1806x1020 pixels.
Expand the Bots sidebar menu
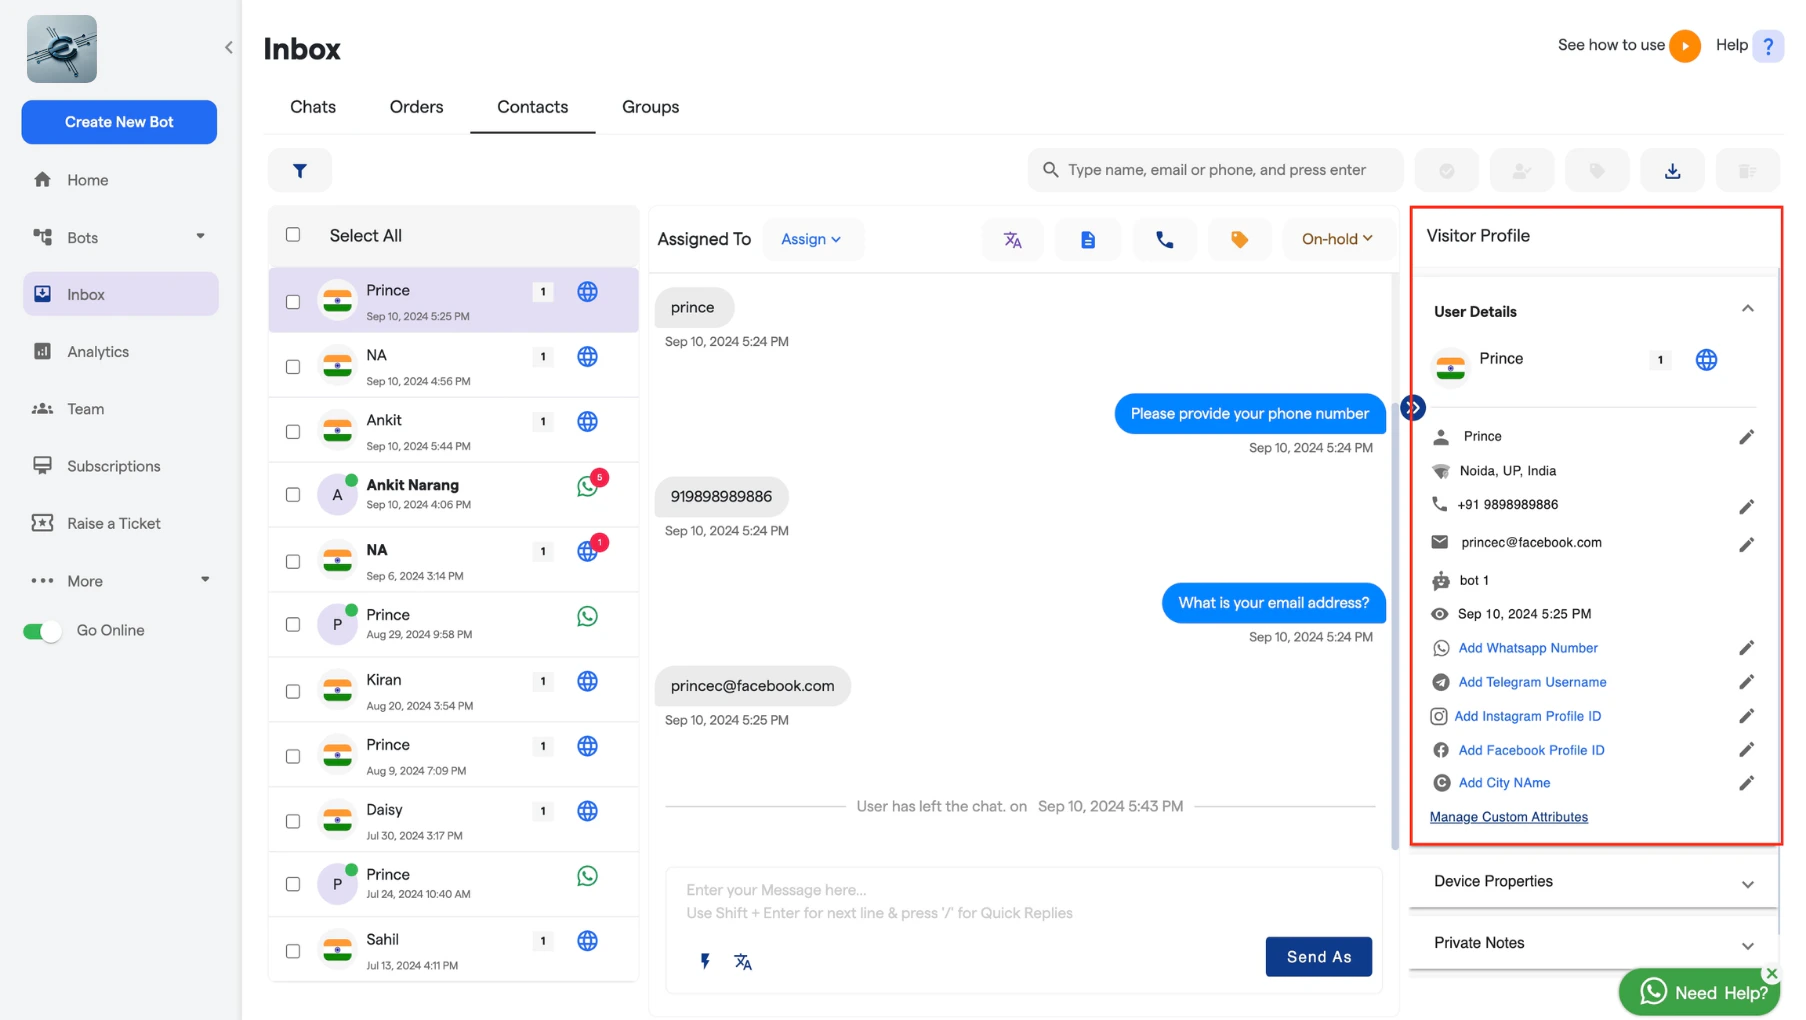(200, 237)
